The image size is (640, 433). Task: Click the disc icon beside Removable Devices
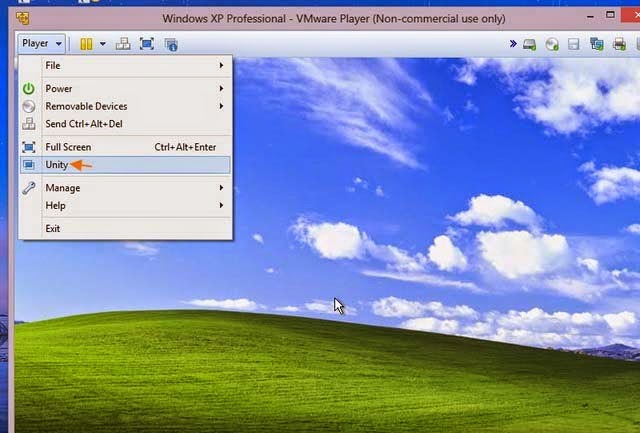tap(29, 107)
